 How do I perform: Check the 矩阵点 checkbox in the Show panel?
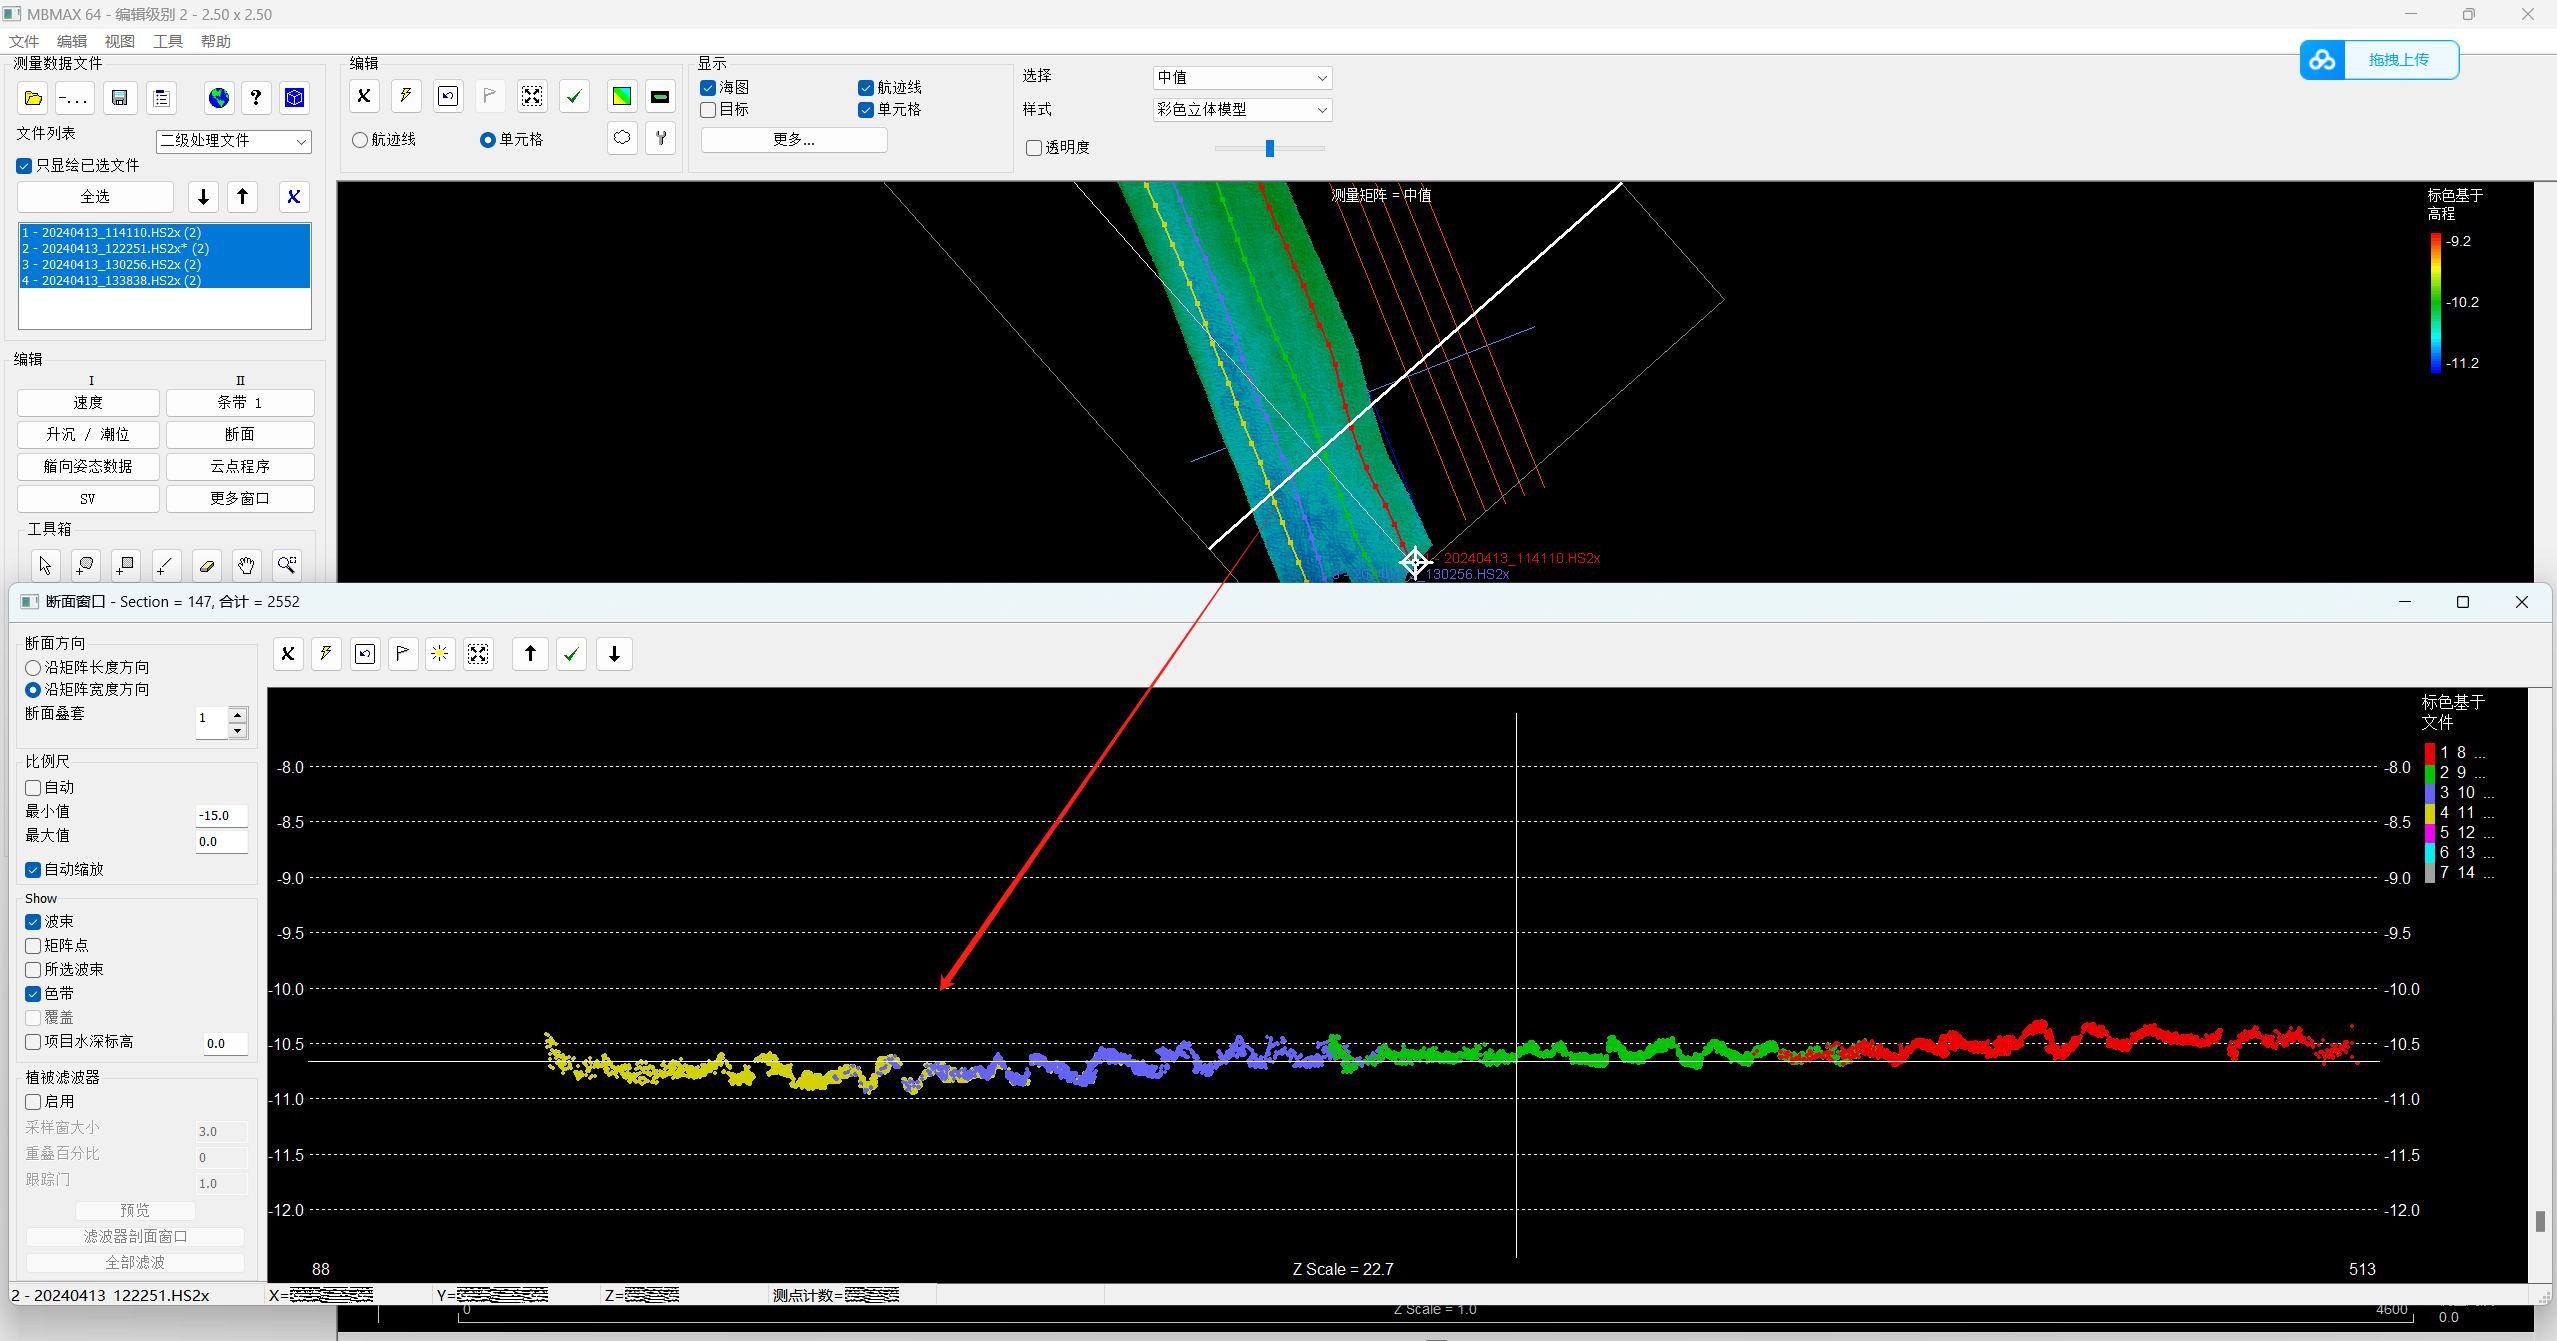[33, 945]
